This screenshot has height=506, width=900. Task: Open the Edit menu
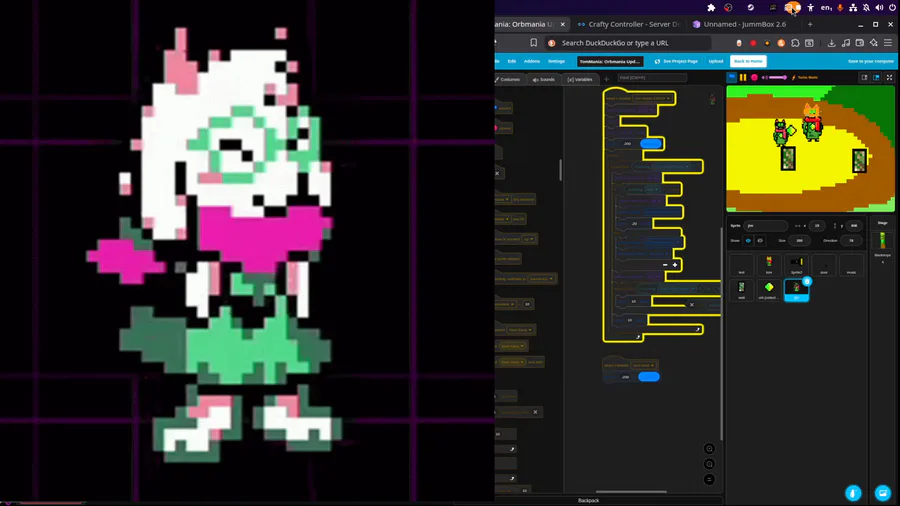point(511,61)
